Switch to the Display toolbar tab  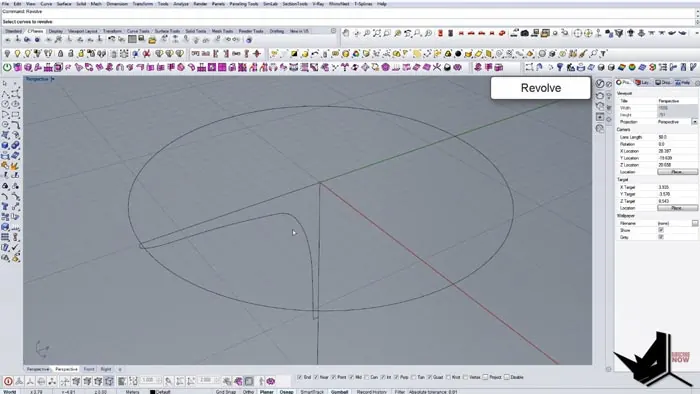click(x=56, y=31)
